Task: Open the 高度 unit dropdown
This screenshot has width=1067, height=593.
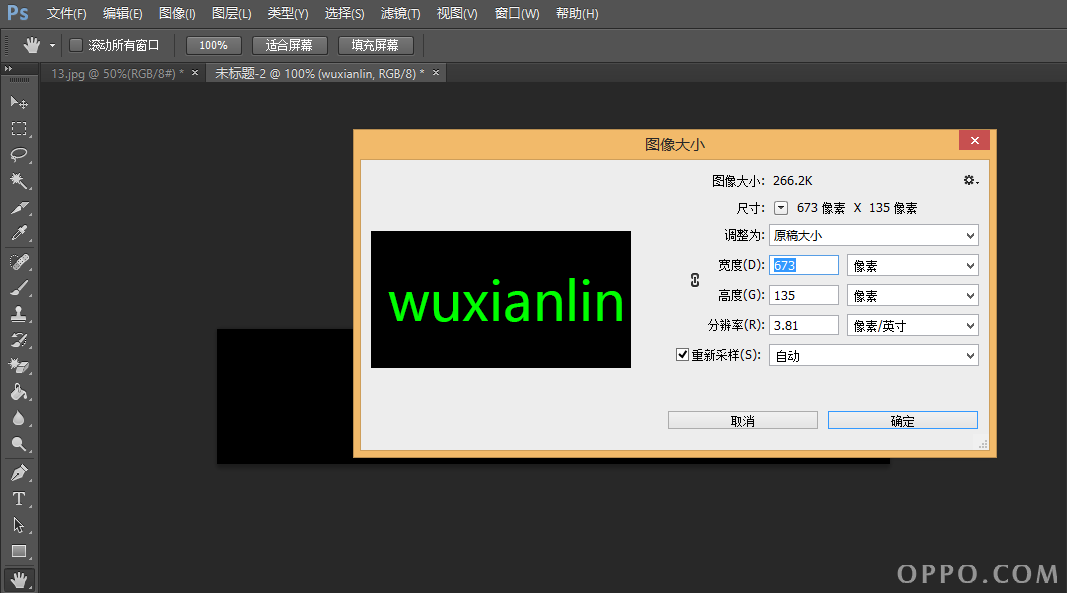Action: (913, 295)
